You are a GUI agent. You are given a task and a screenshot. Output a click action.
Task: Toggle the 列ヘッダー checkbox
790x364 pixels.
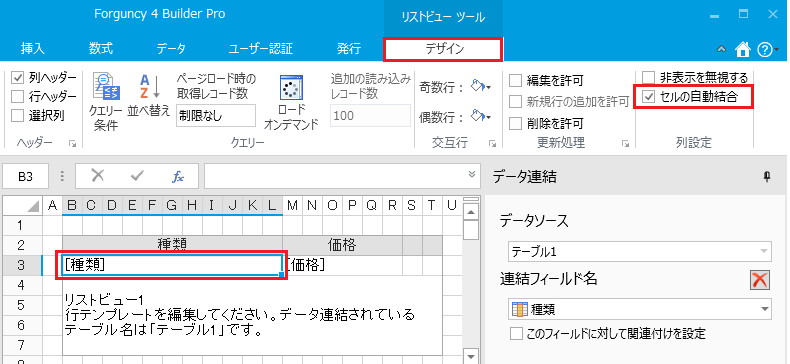click(18, 78)
